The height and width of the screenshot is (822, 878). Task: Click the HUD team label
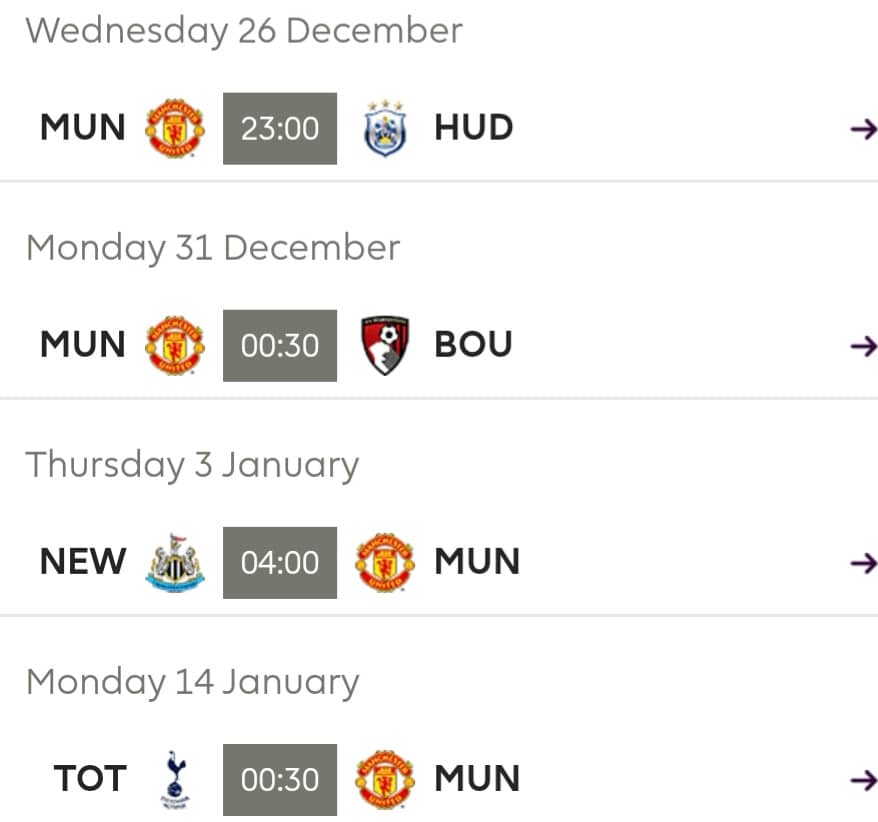pyautogui.click(x=474, y=128)
